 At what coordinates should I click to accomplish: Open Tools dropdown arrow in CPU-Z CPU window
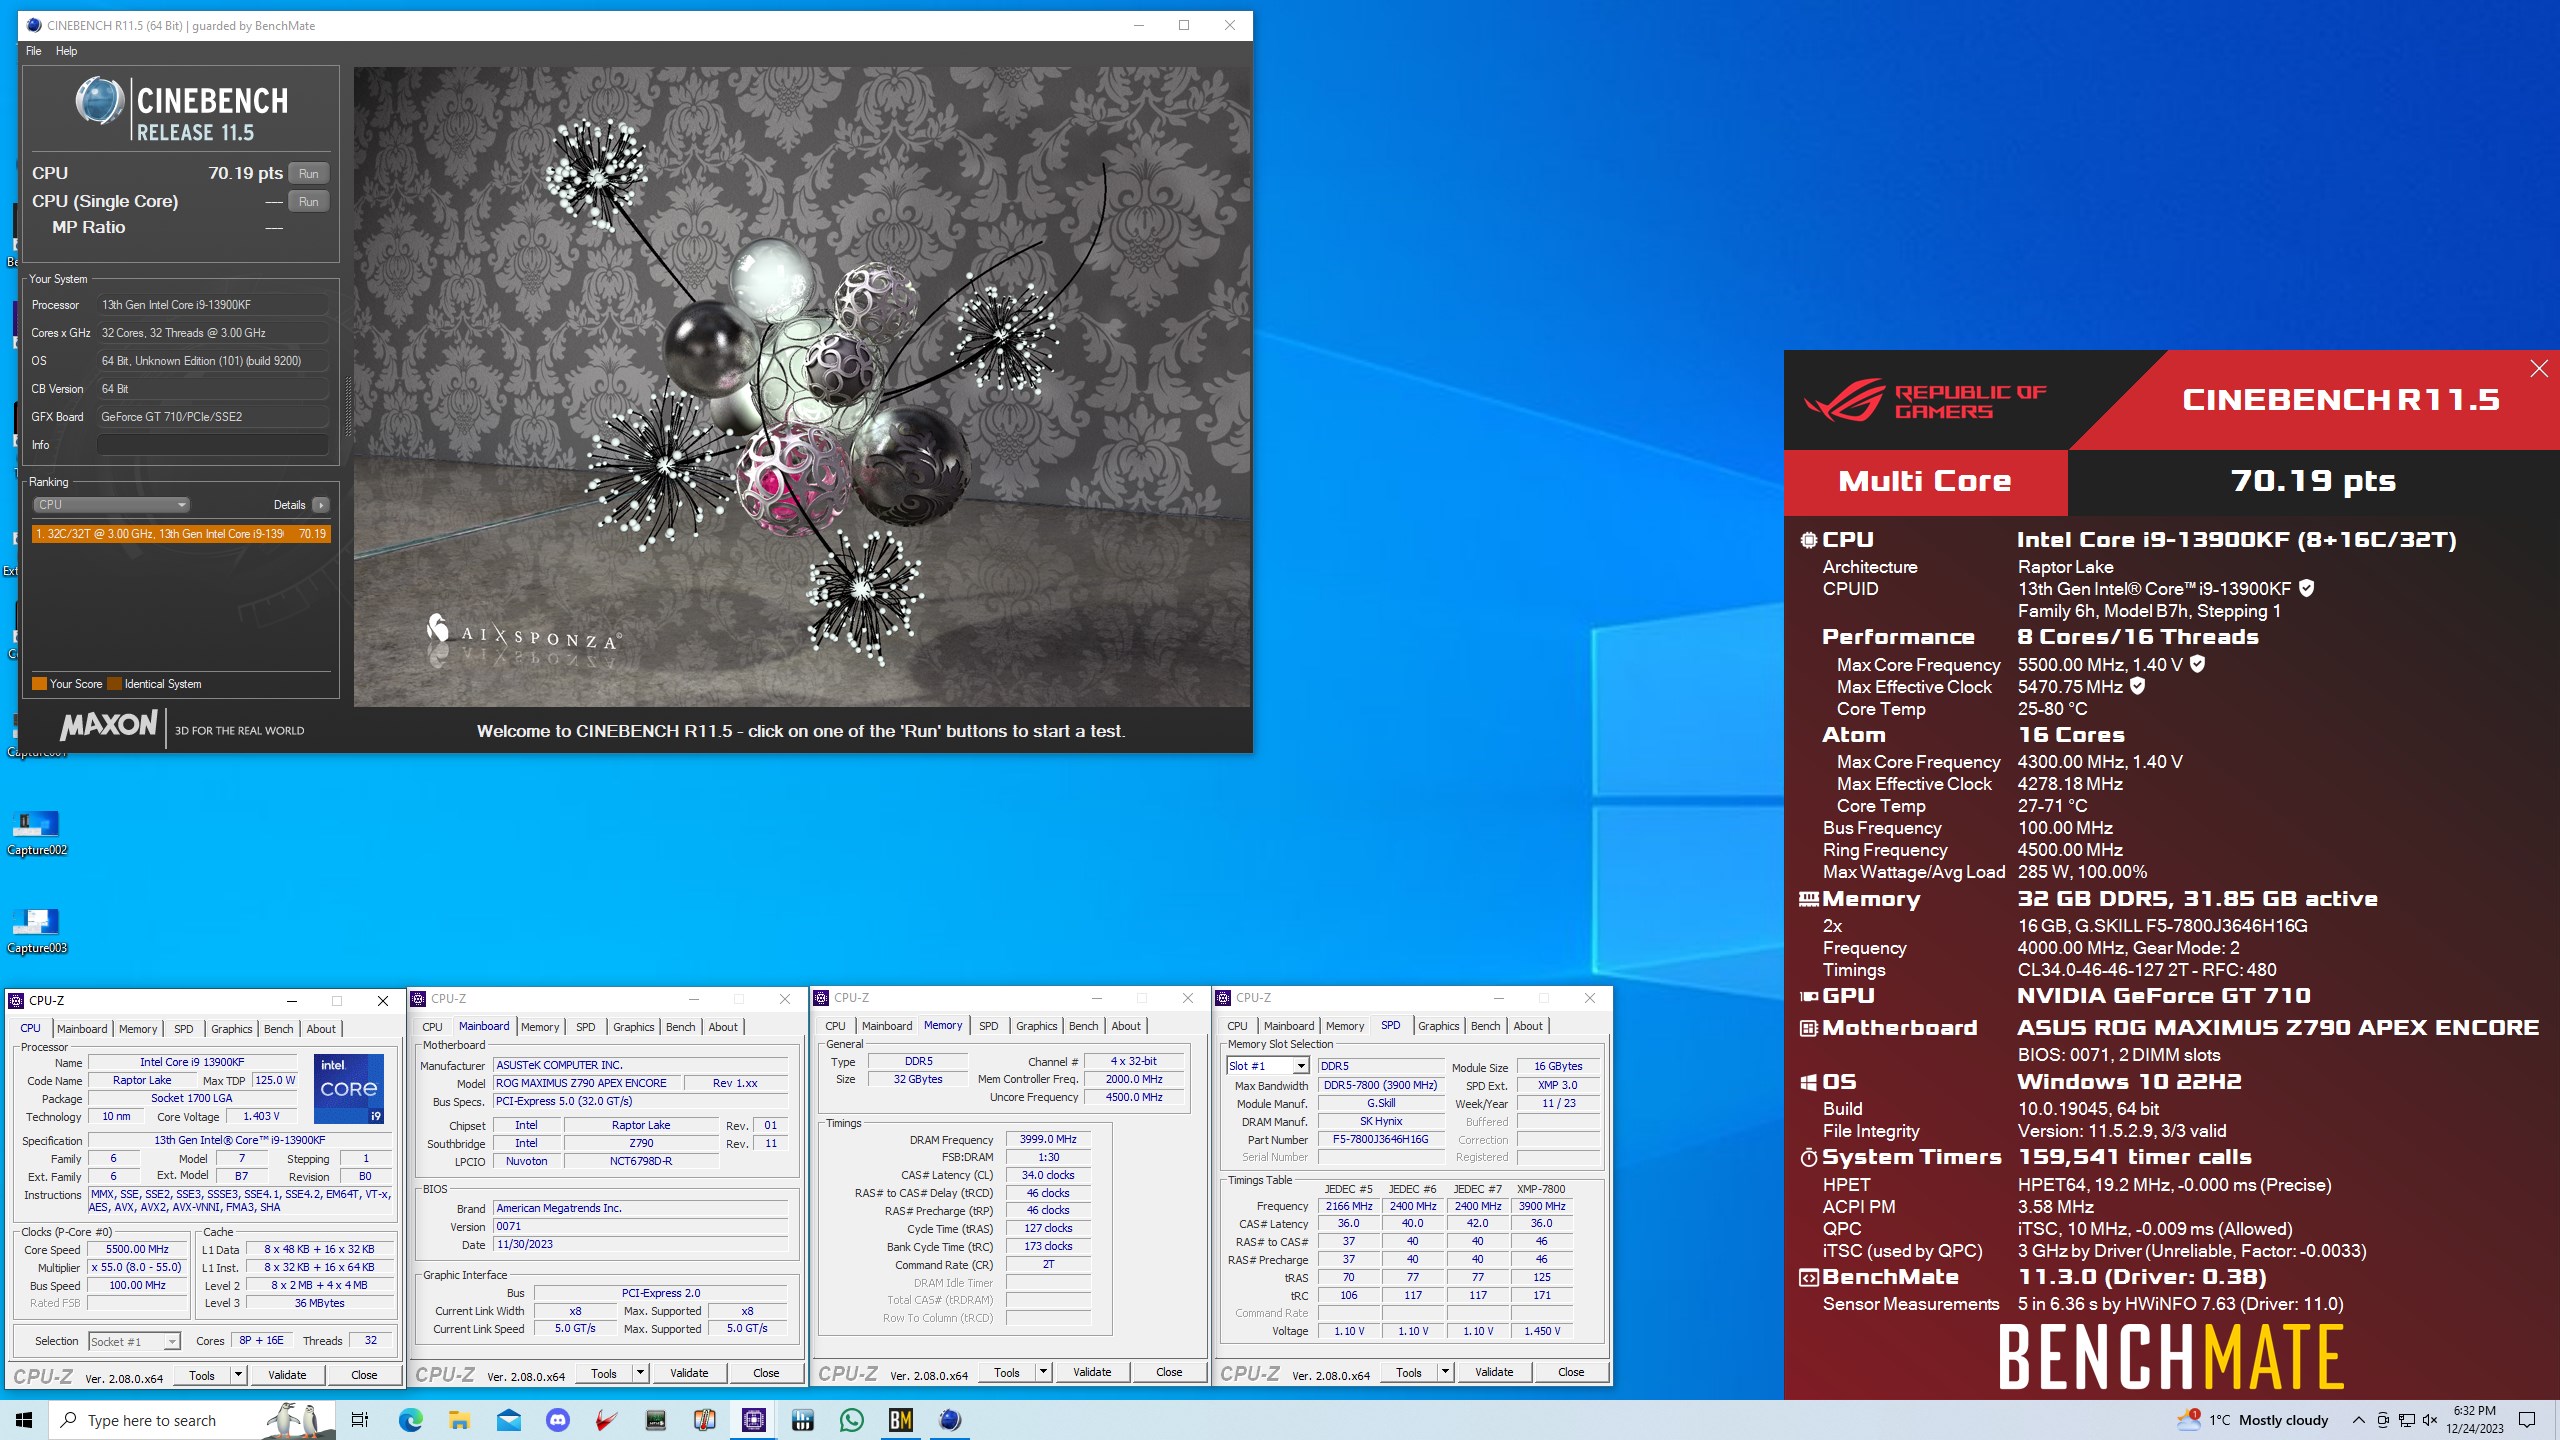click(238, 1375)
